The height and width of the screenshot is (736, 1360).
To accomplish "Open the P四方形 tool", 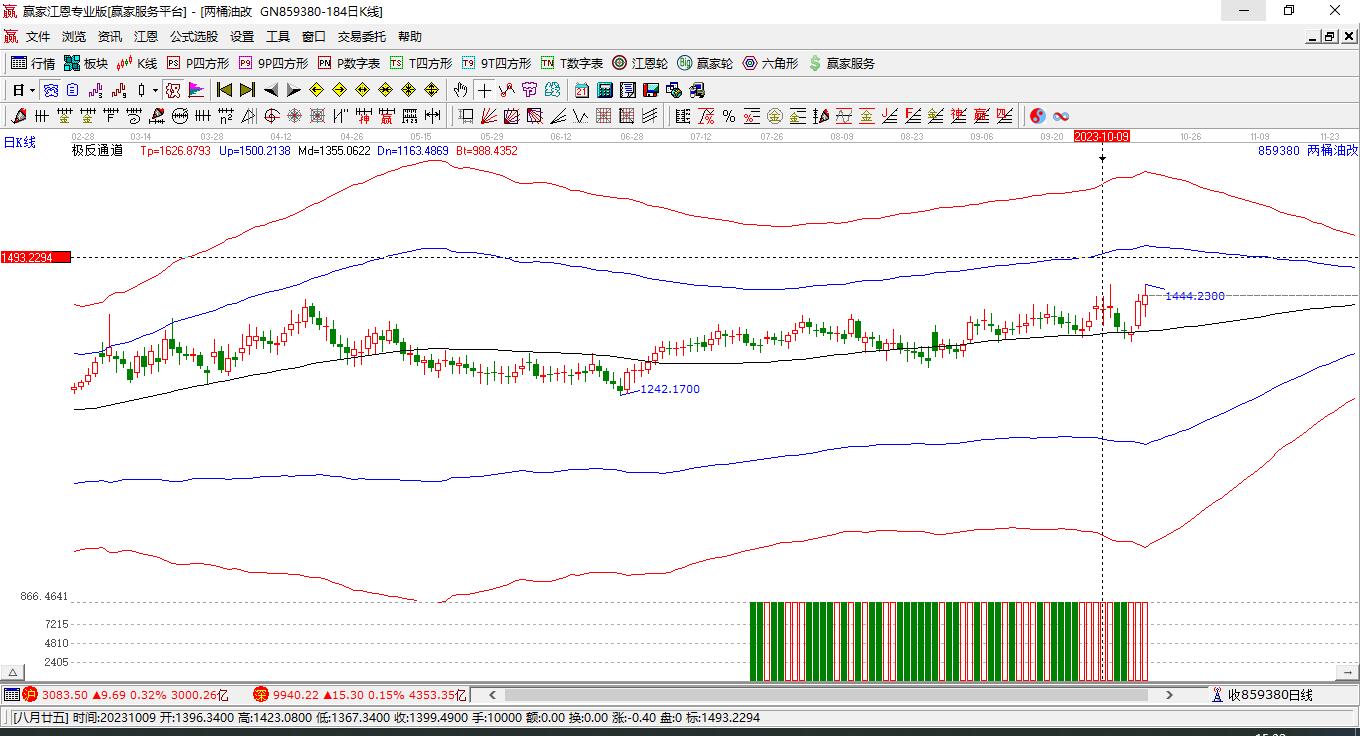I will coord(198,63).
